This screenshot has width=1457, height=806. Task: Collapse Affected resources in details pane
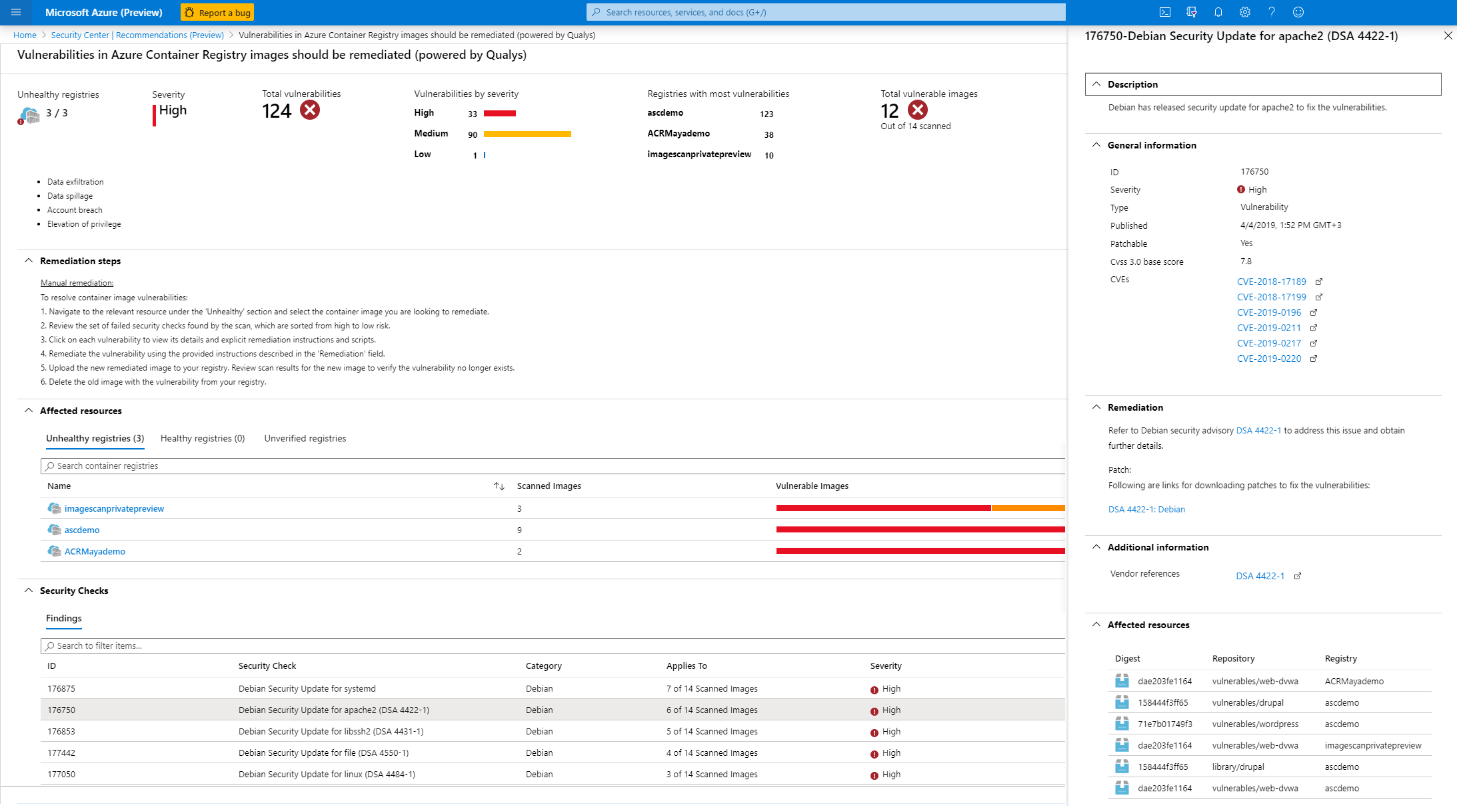1096,625
